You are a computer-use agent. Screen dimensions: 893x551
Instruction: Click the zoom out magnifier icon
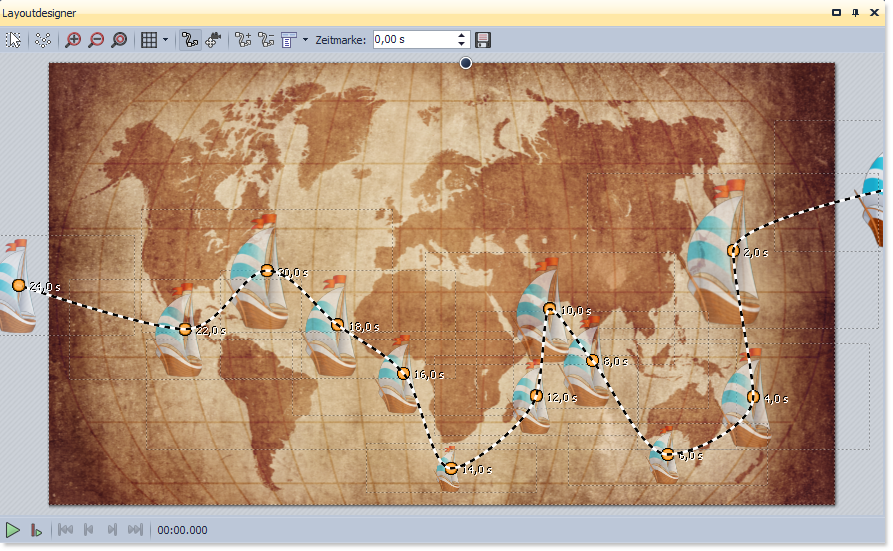96,40
